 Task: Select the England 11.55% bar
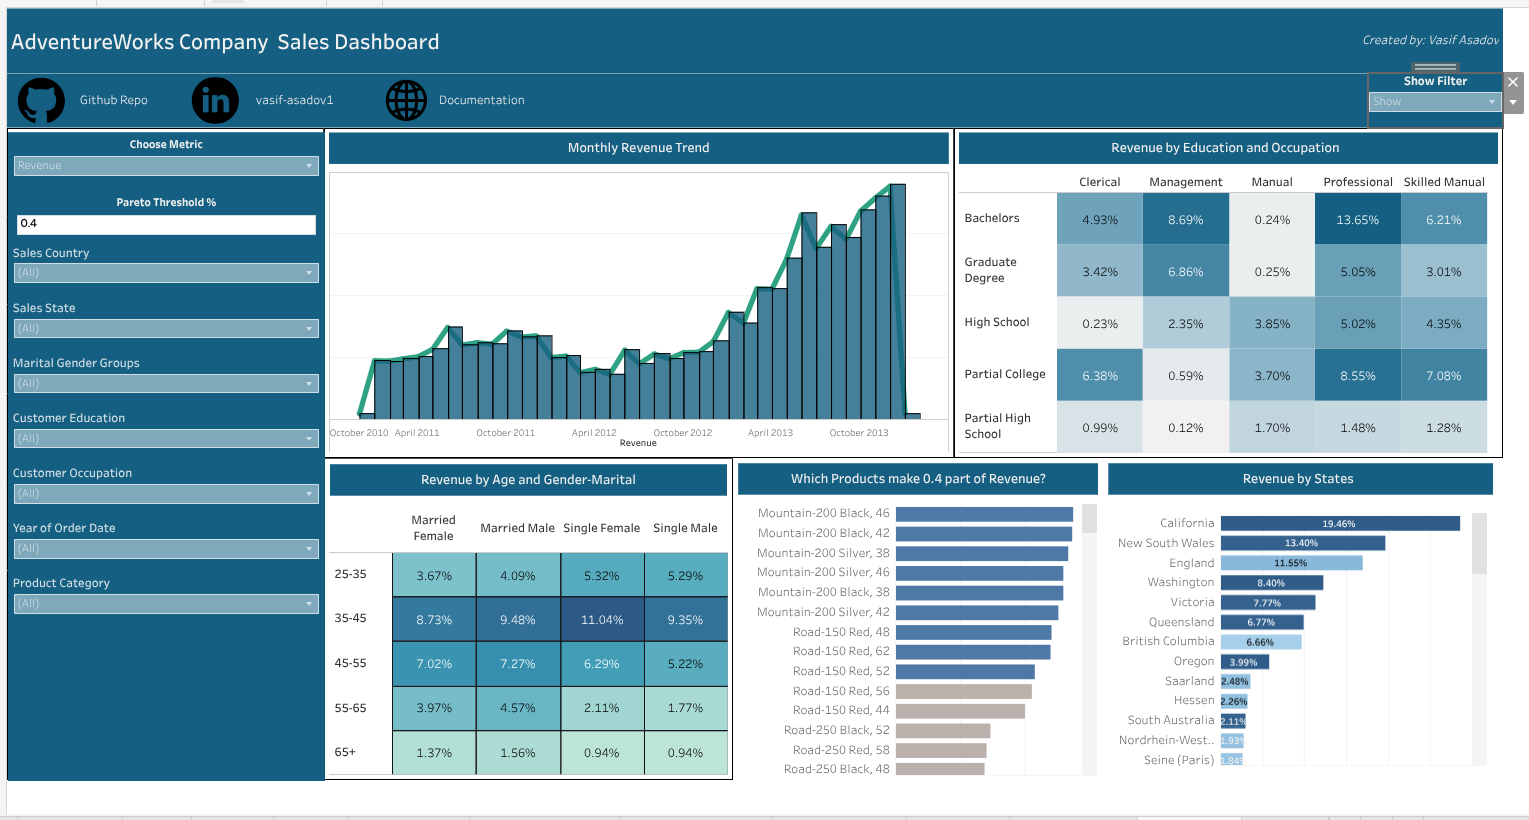tap(1292, 563)
